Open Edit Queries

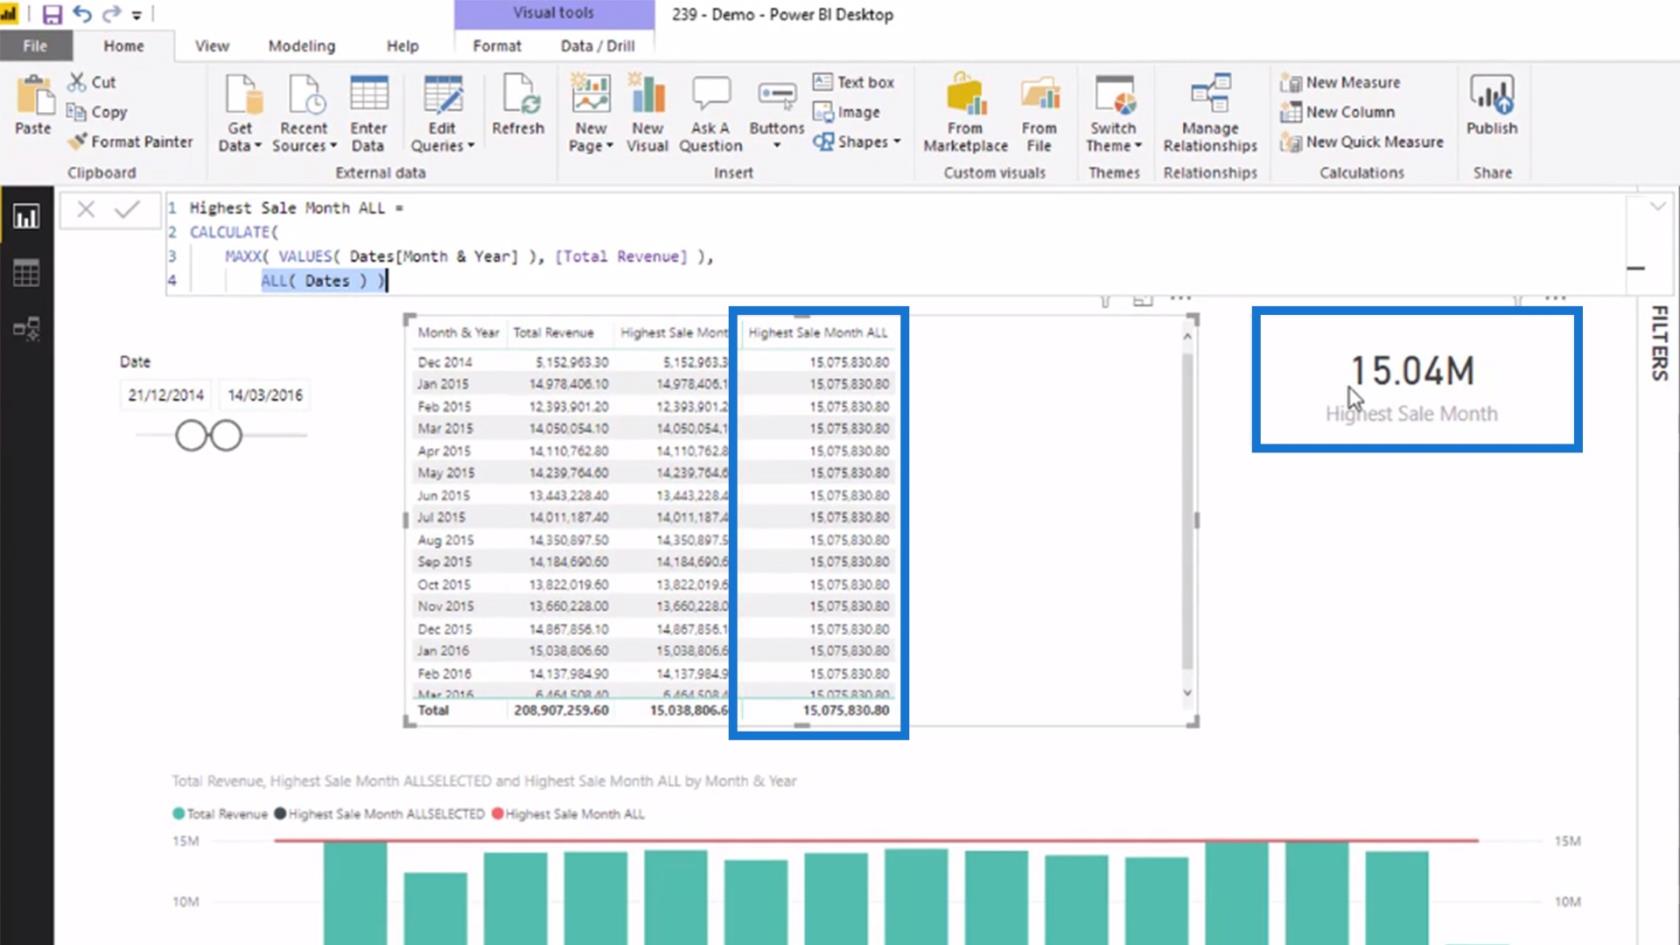(x=442, y=113)
